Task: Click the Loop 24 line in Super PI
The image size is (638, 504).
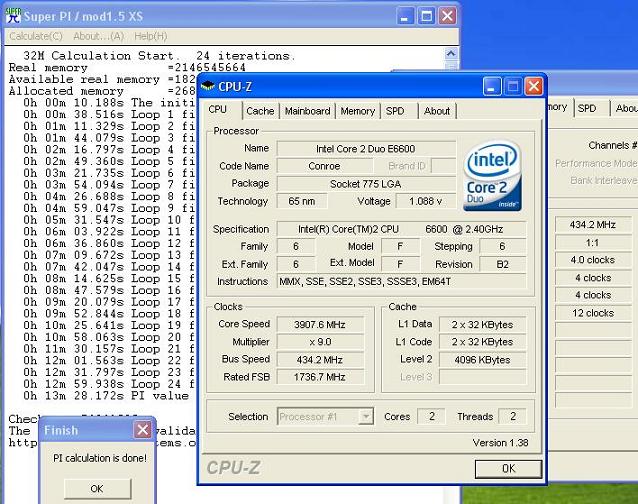Action: (x=109, y=384)
